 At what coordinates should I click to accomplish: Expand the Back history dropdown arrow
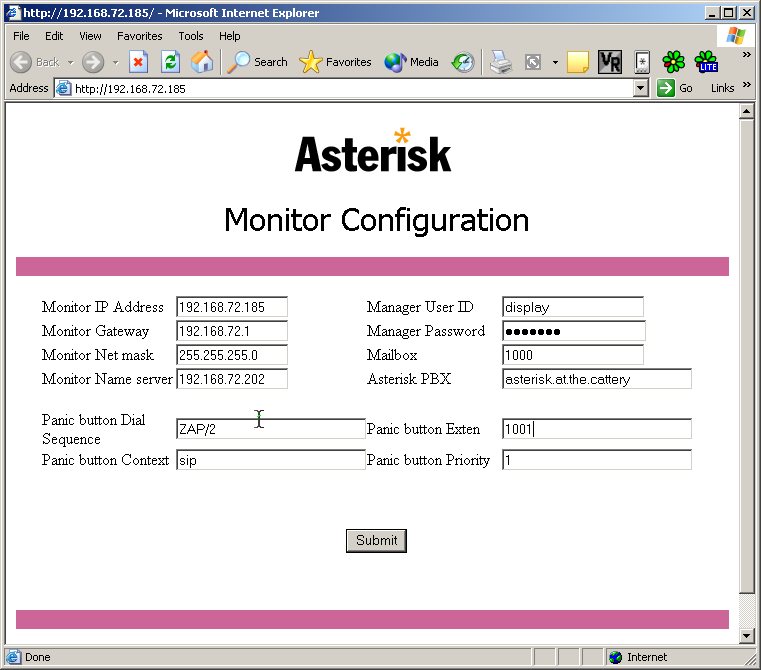[x=71, y=62]
